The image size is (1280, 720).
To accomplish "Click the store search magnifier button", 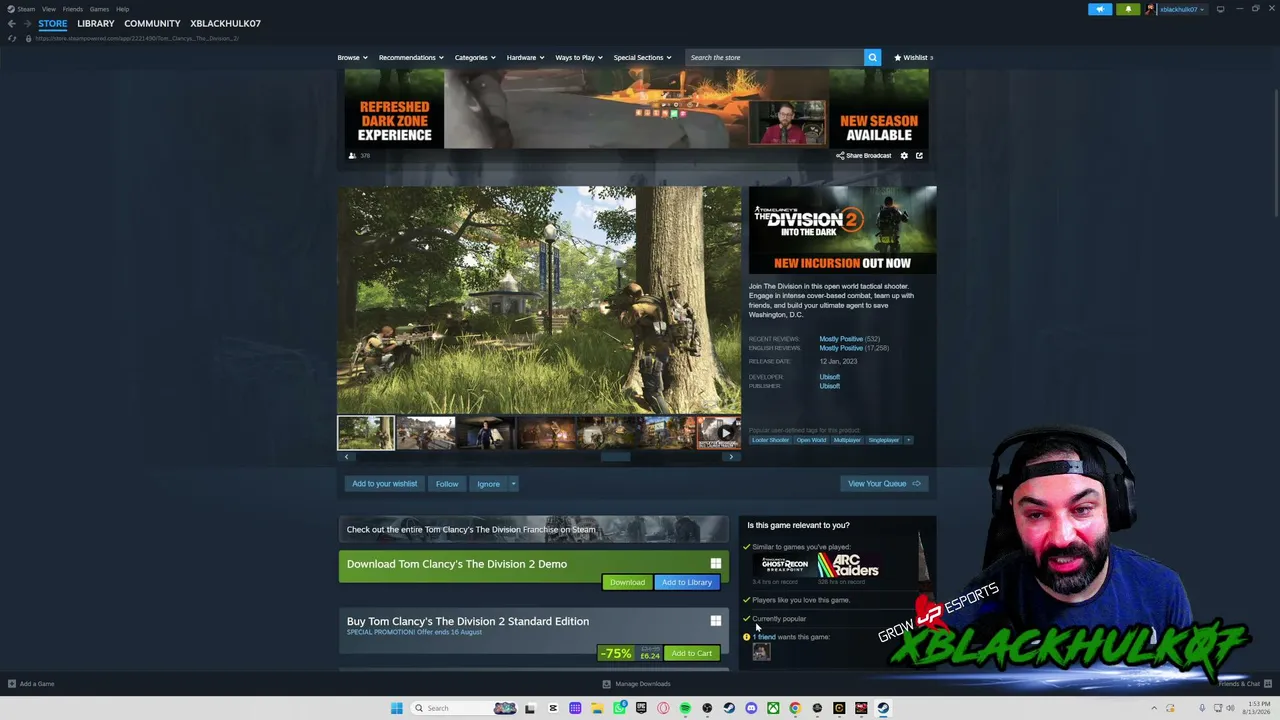I will [872, 57].
